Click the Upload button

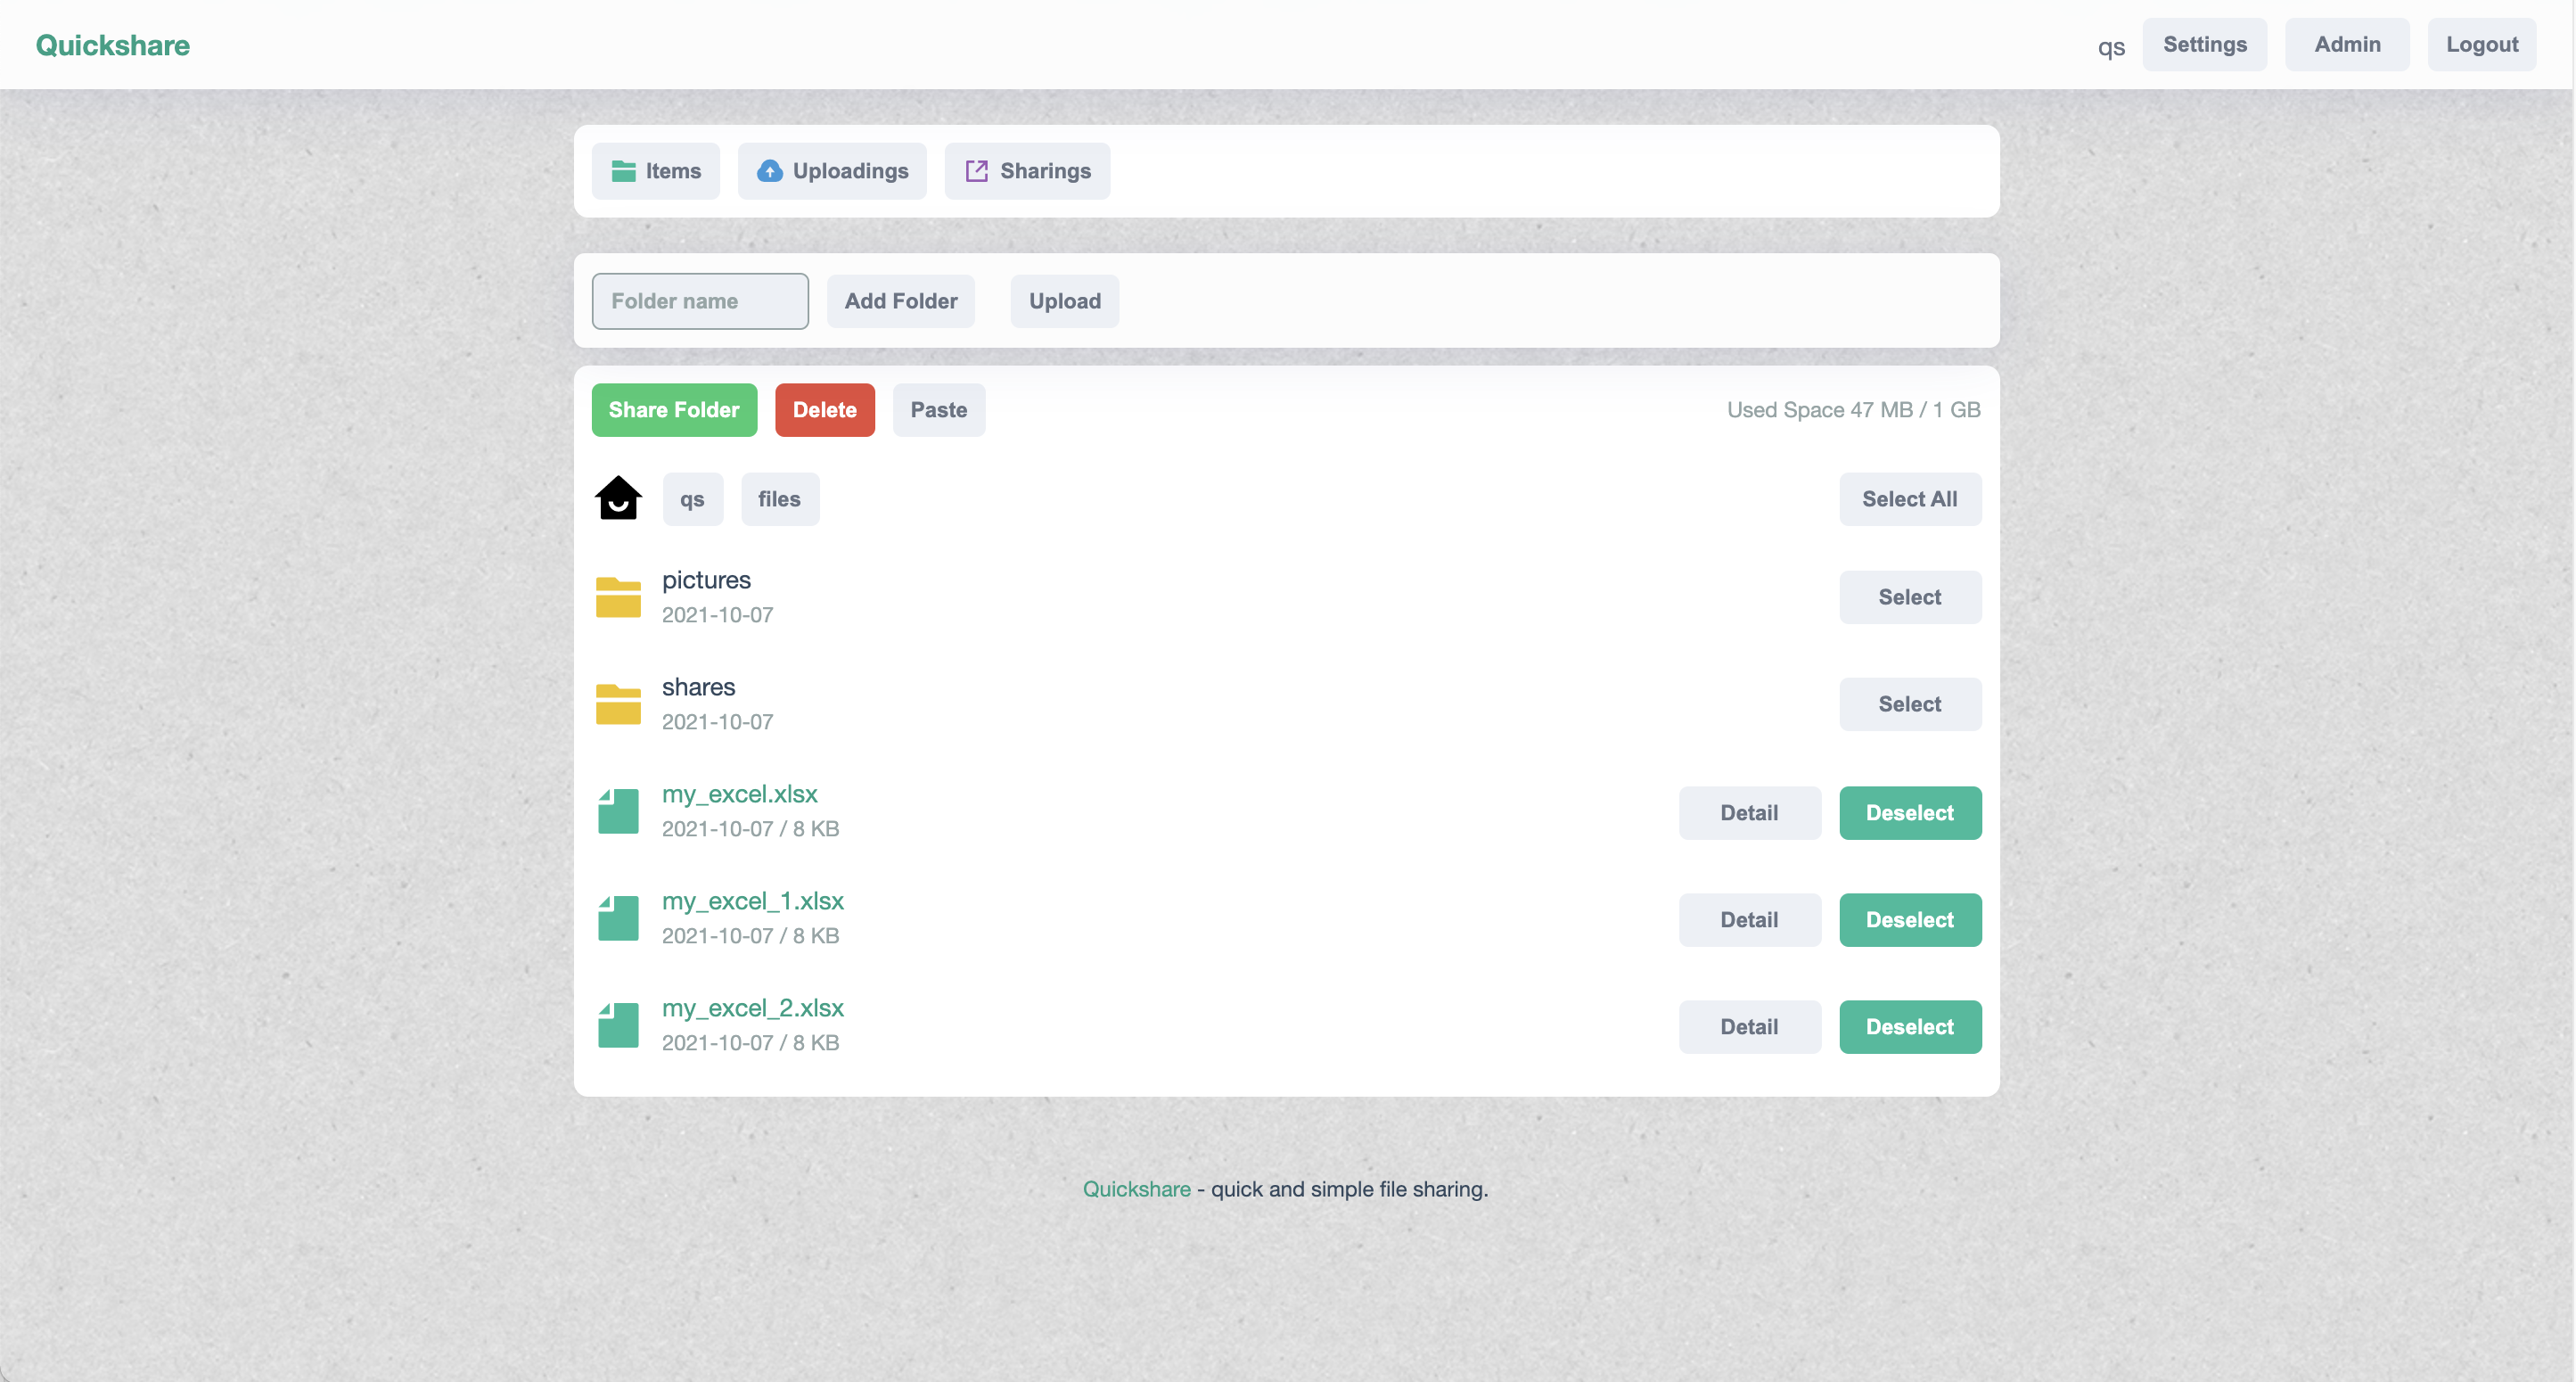point(1065,301)
